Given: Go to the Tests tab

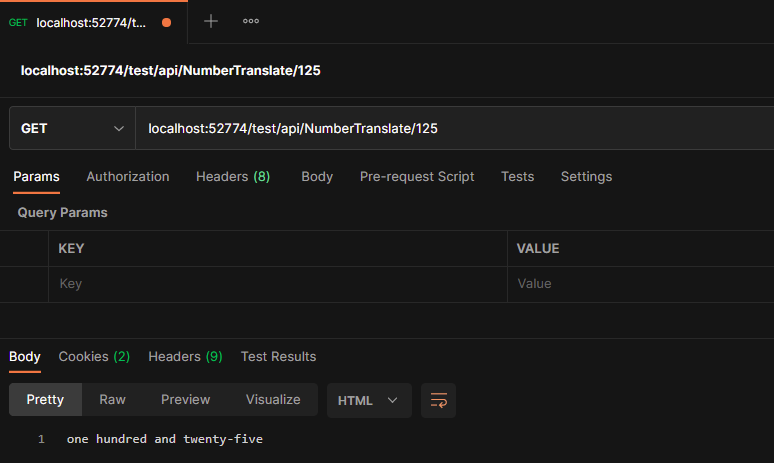Looking at the screenshot, I should 517,176.
